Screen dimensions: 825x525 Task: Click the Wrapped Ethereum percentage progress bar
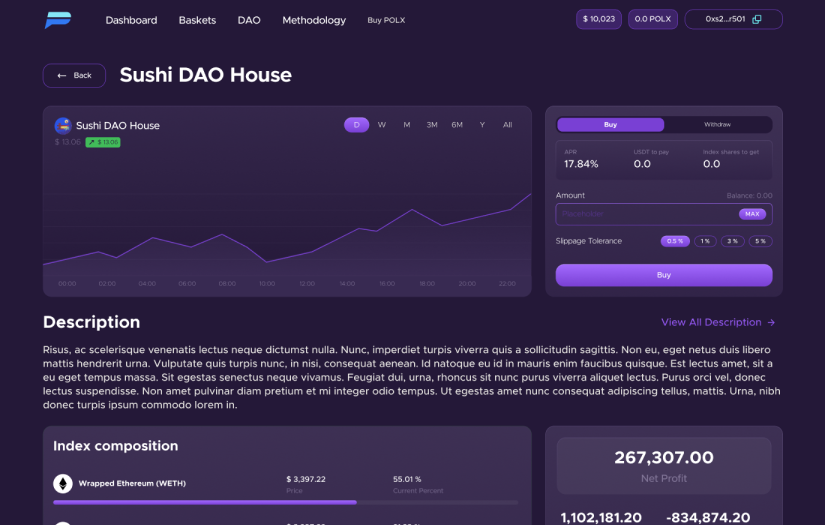pos(285,502)
